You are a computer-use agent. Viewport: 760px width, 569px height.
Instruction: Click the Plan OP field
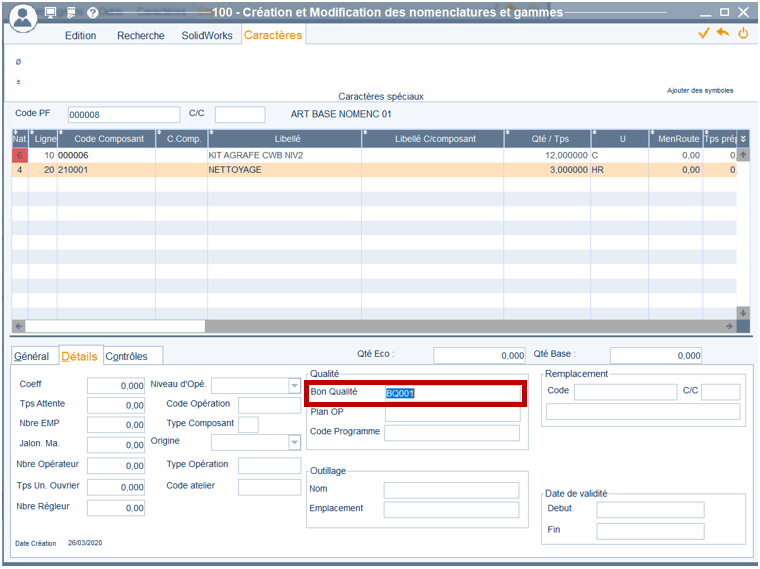pyautogui.click(x=453, y=413)
